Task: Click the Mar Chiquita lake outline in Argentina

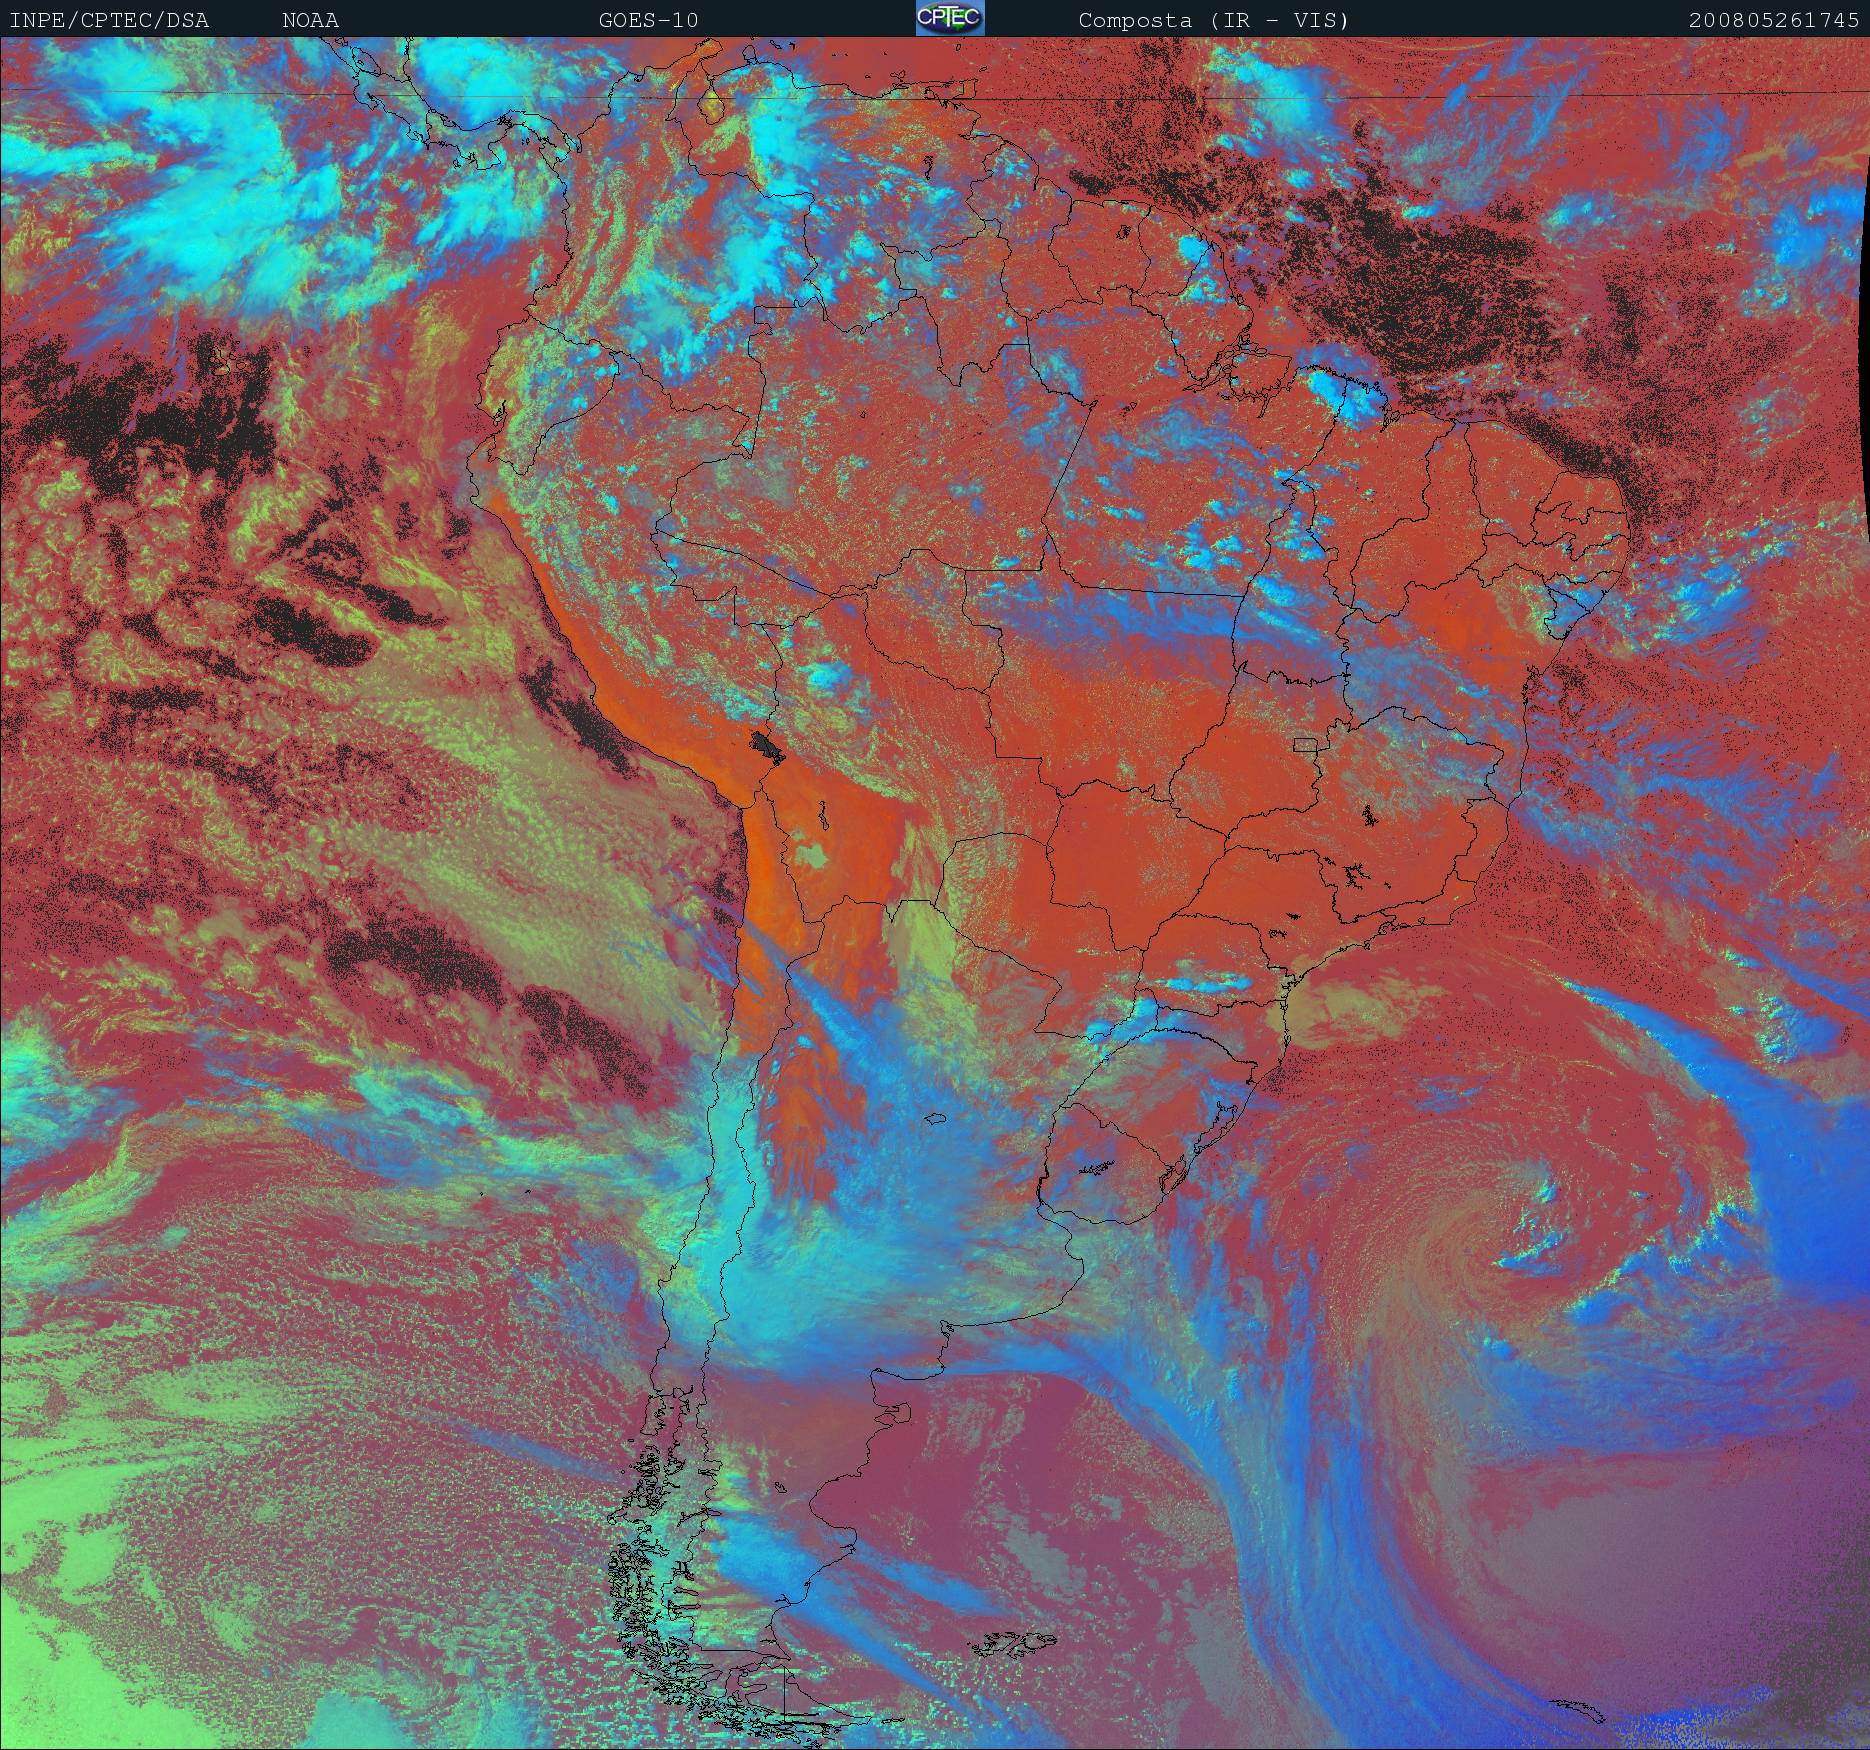Action: pyautogui.click(x=936, y=1120)
